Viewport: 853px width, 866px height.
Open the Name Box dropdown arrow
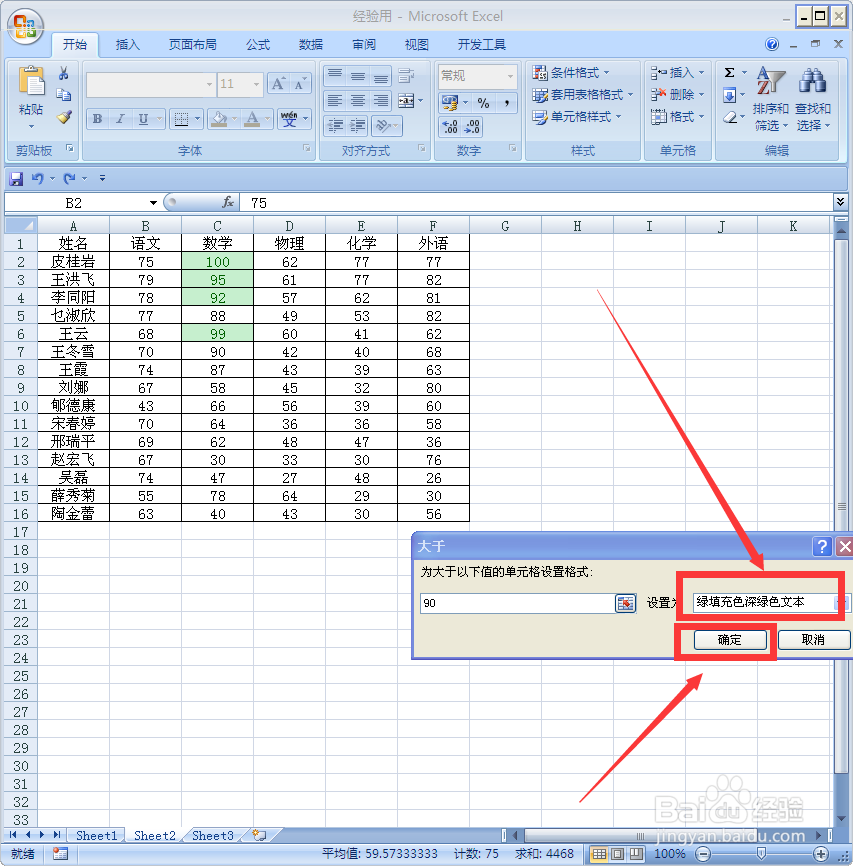click(153, 203)
